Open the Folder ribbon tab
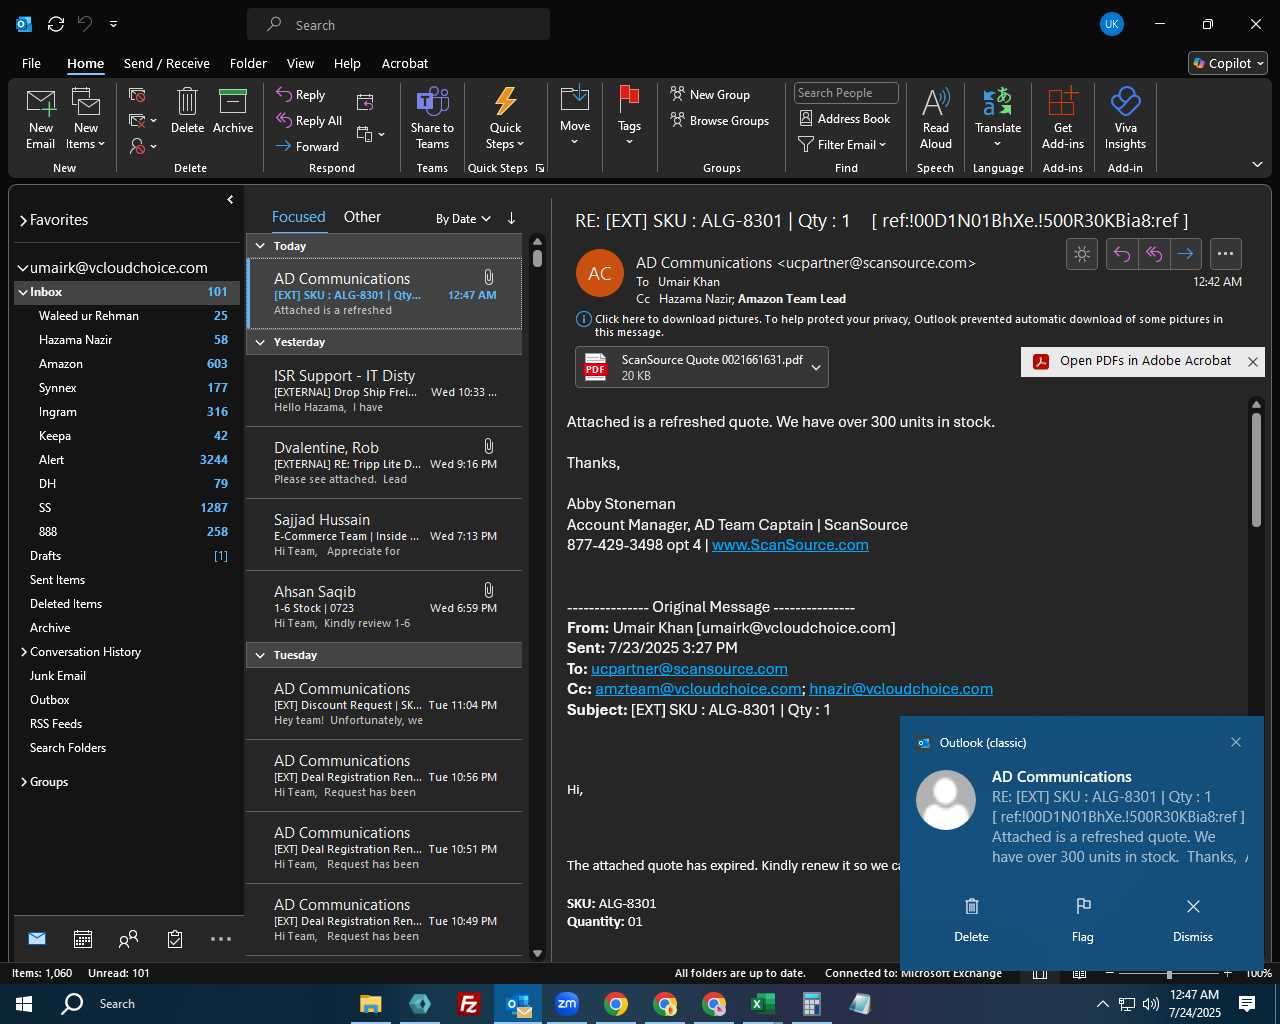The width and height of the screenshot is (1280, 1024). click(x=248, y=63)
